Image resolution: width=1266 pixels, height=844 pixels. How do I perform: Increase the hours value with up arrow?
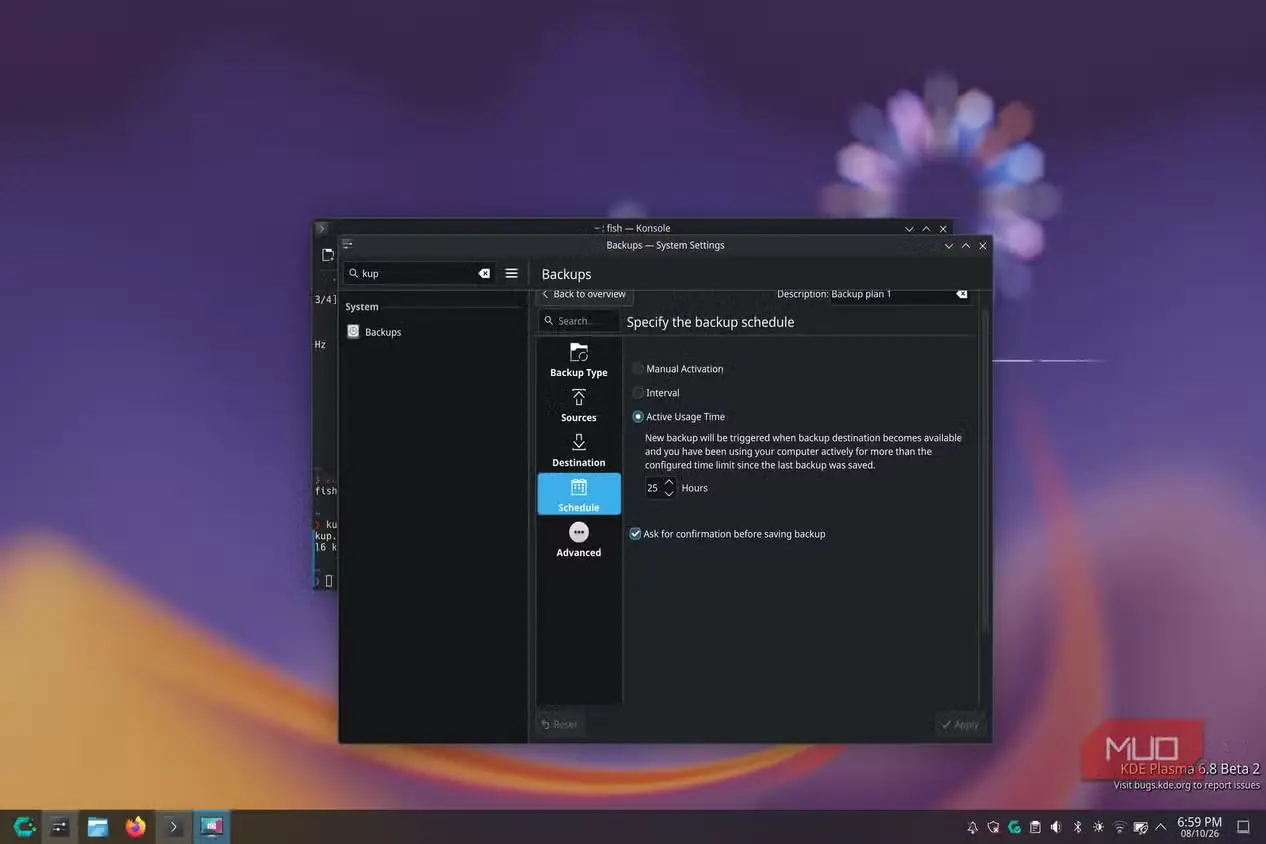tap(669, 482)
